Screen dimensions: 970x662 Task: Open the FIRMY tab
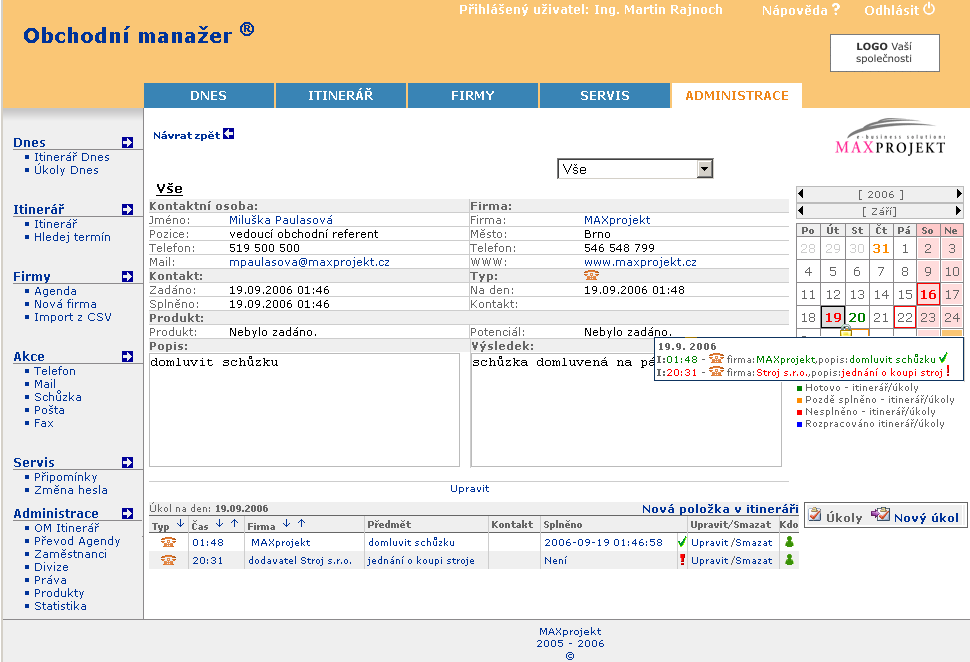coord(473,95)
